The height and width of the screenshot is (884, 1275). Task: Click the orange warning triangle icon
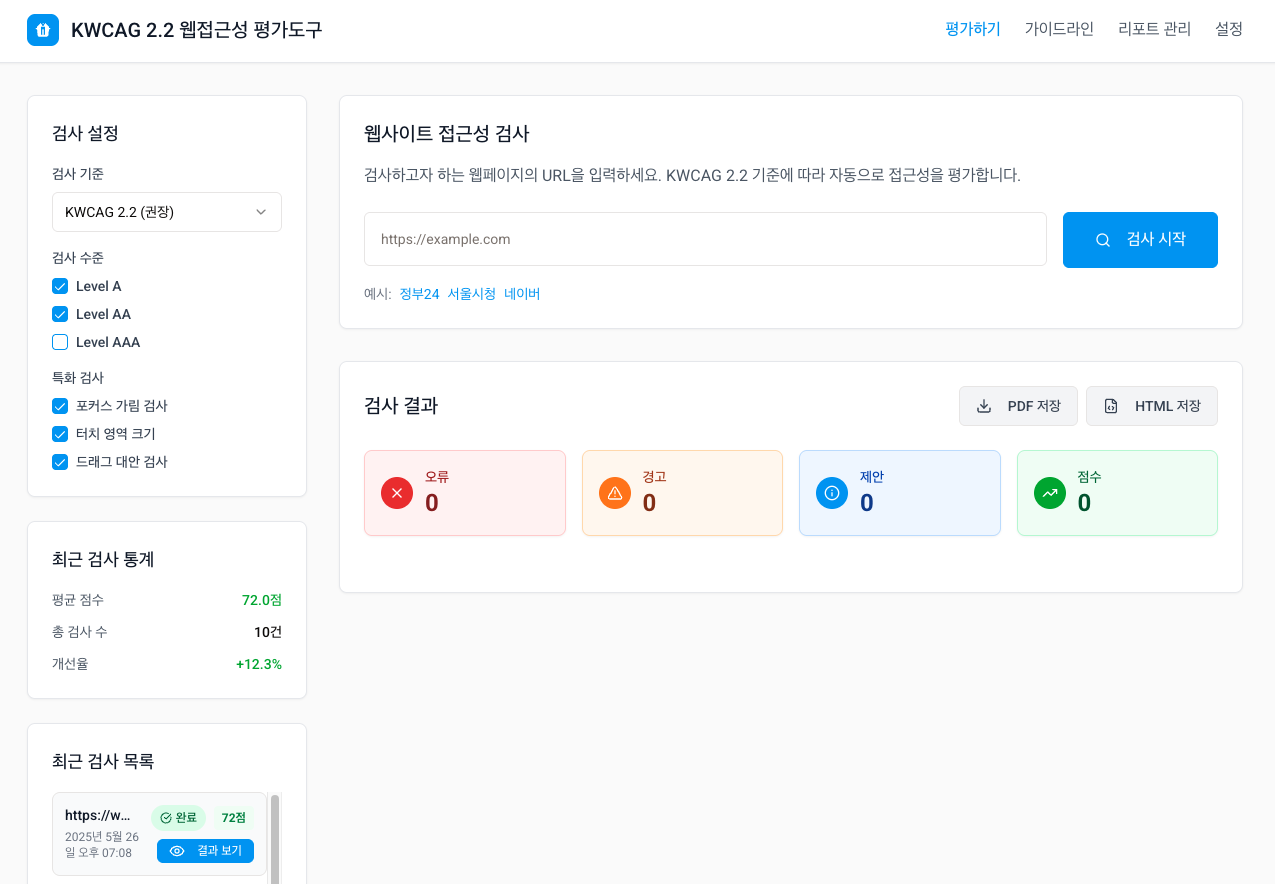point(615,493)
